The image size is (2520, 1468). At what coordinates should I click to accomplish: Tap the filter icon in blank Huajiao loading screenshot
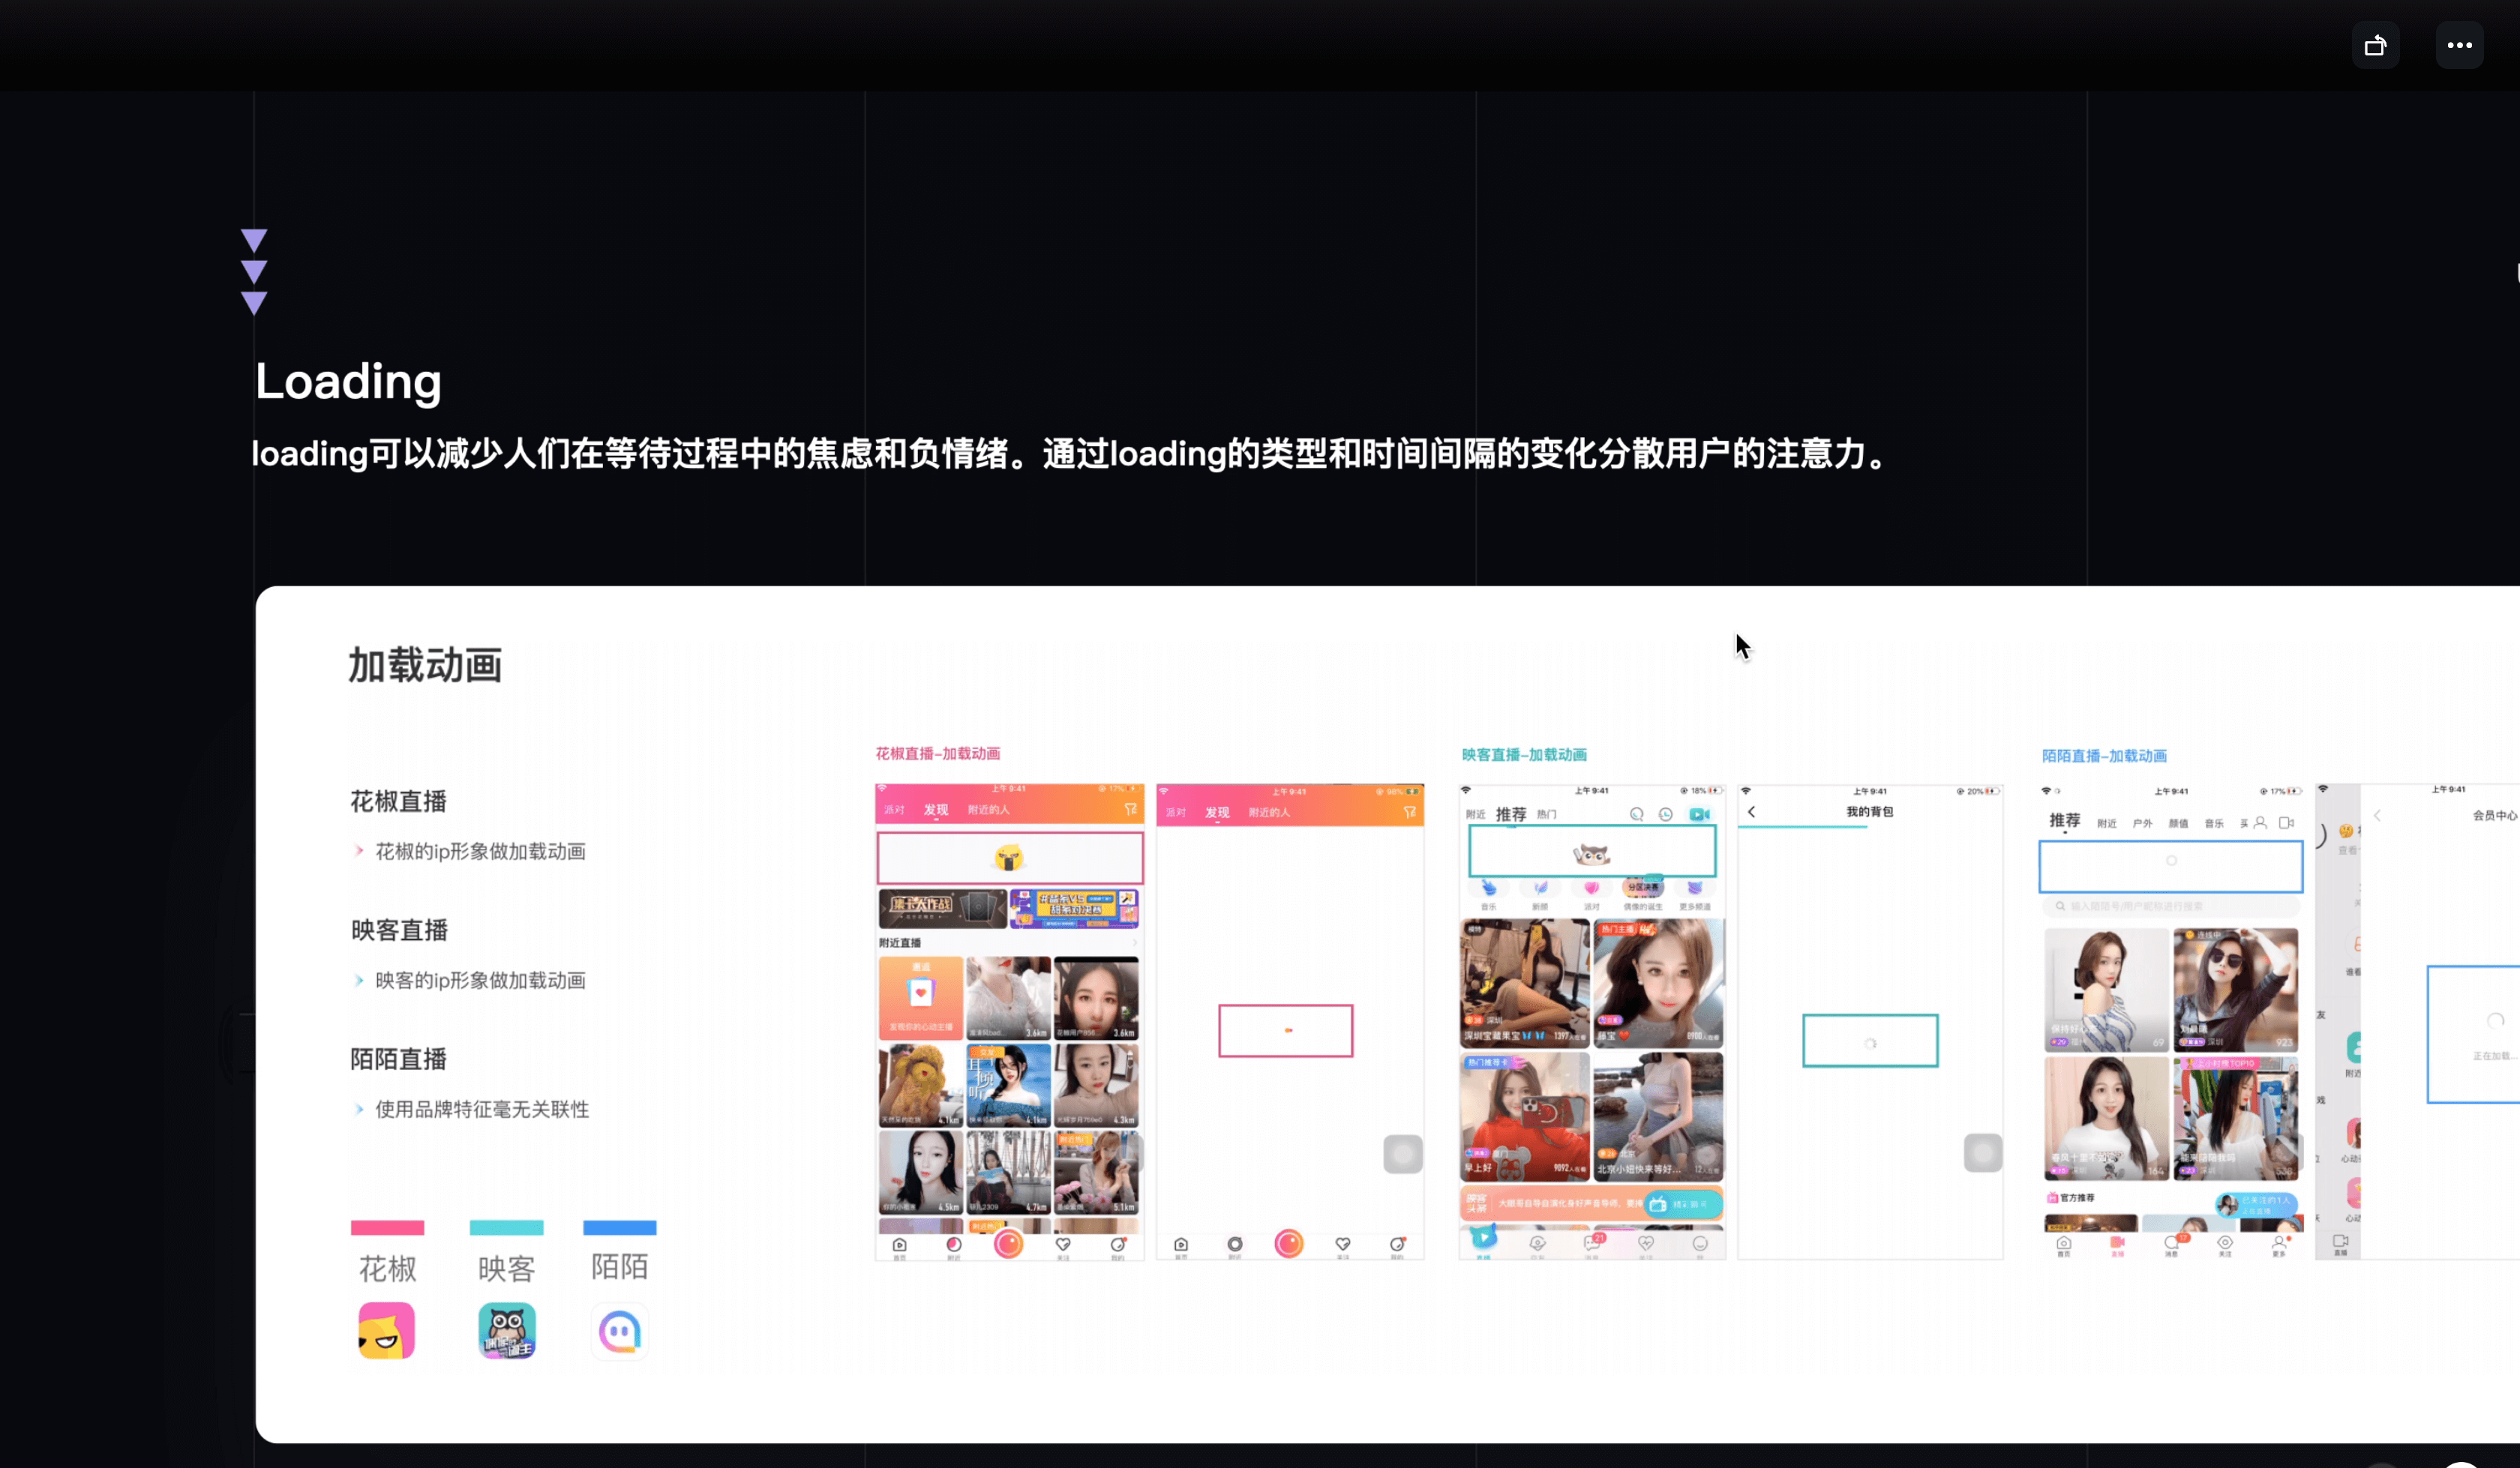click(x=1409, y=812)
